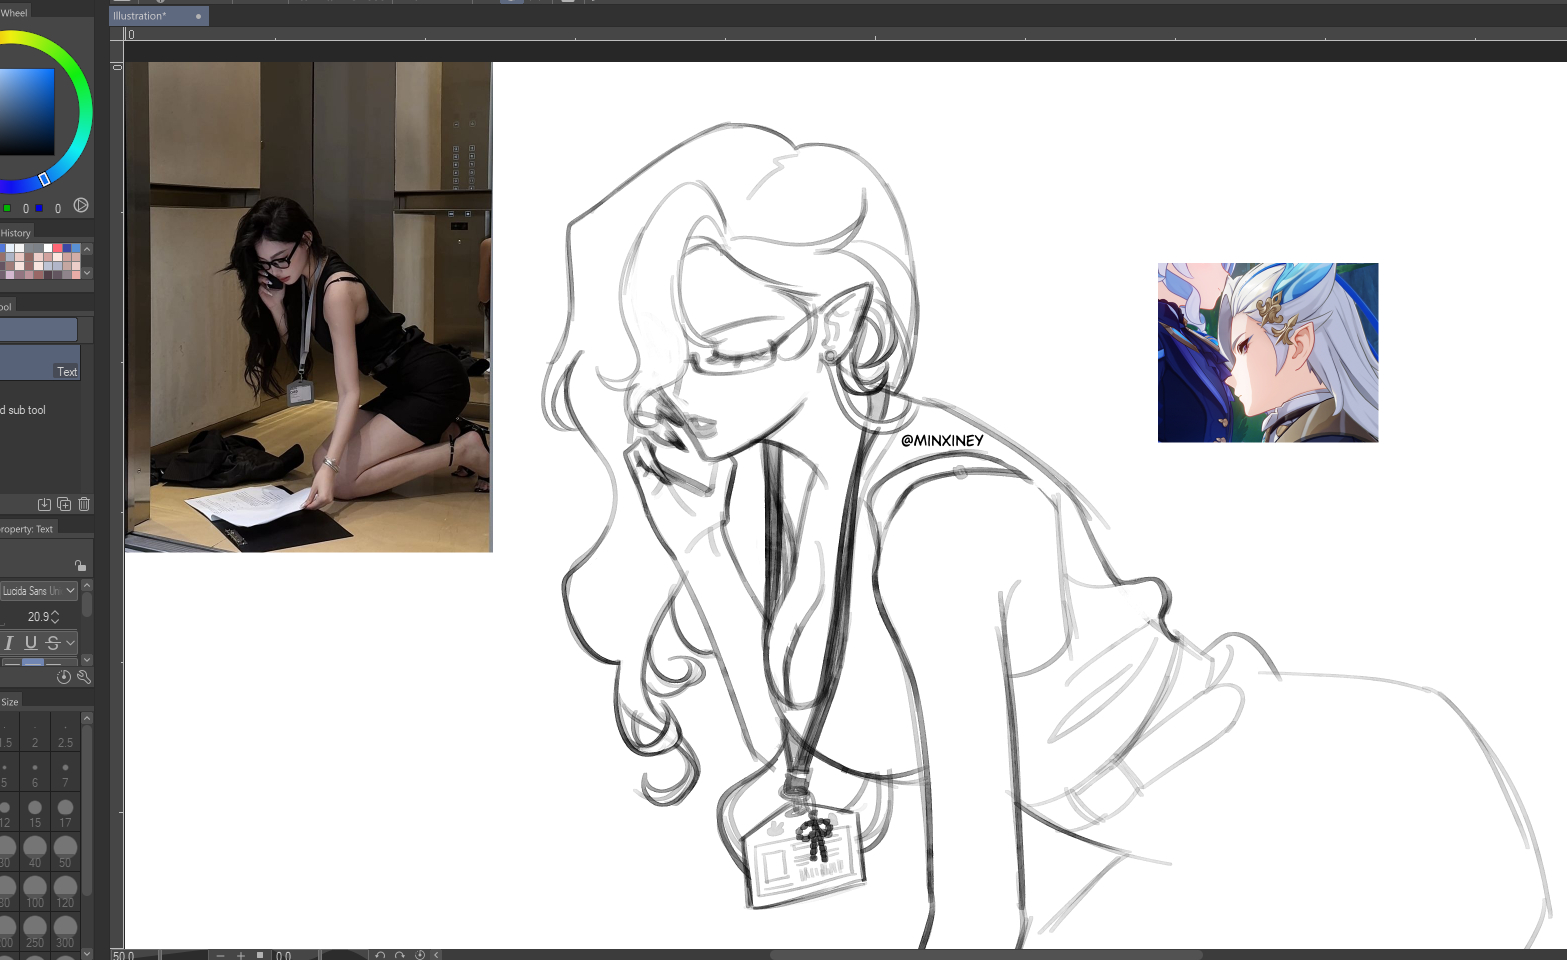Screen dimensions: 1567x960
Task: Click zoom out minus in status bar
Action: [x=220, y=955]
